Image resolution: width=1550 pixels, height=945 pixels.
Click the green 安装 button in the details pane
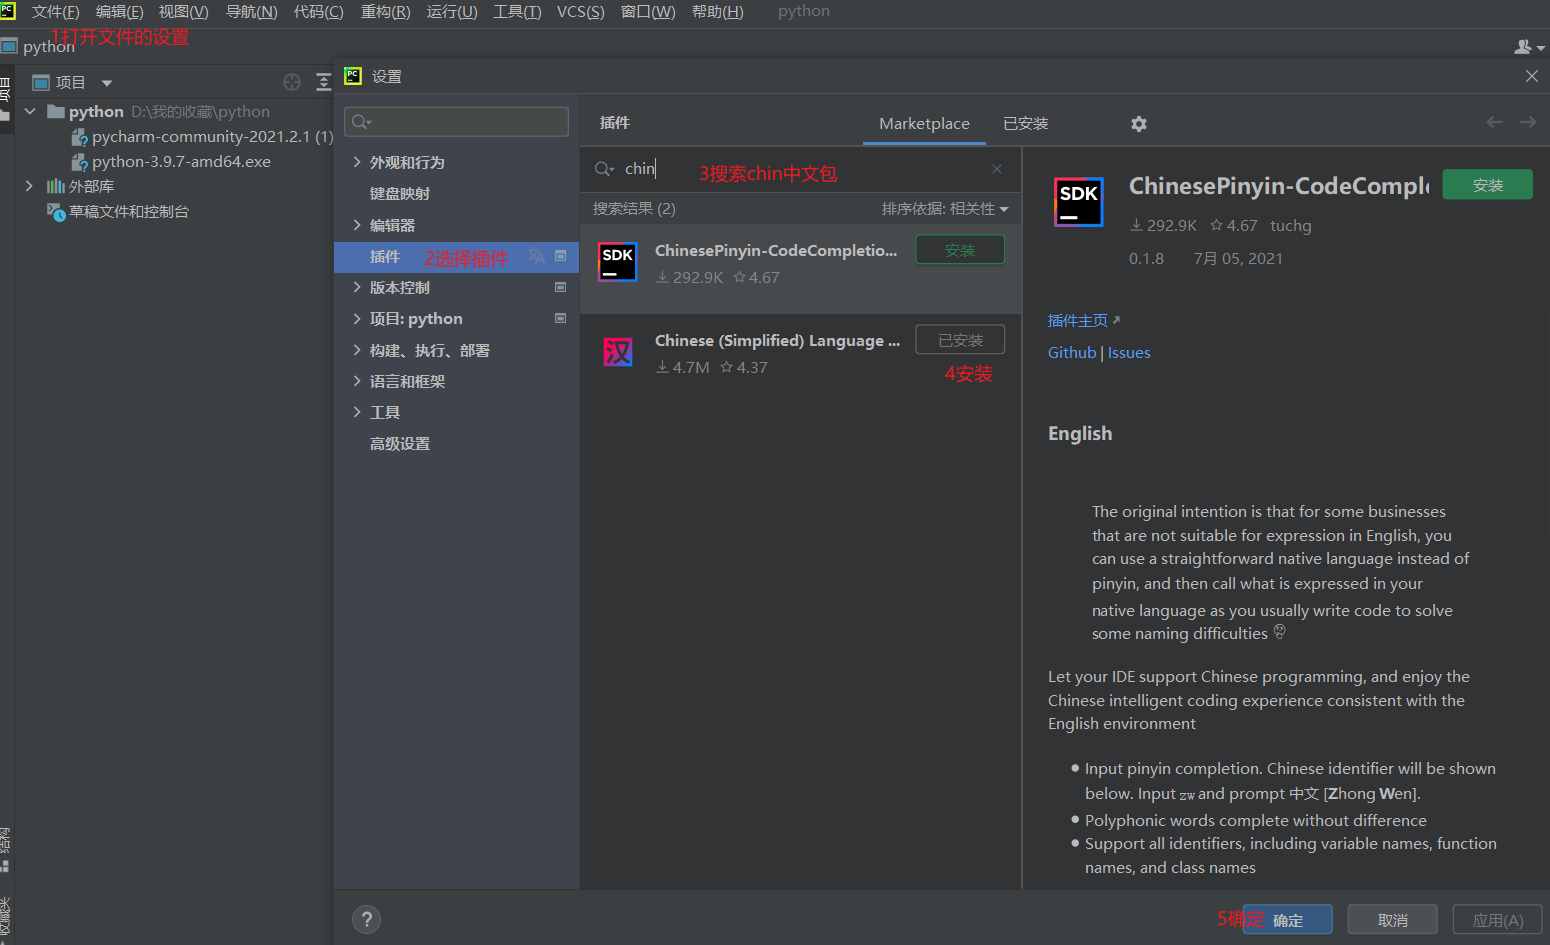click(1487, 185)
